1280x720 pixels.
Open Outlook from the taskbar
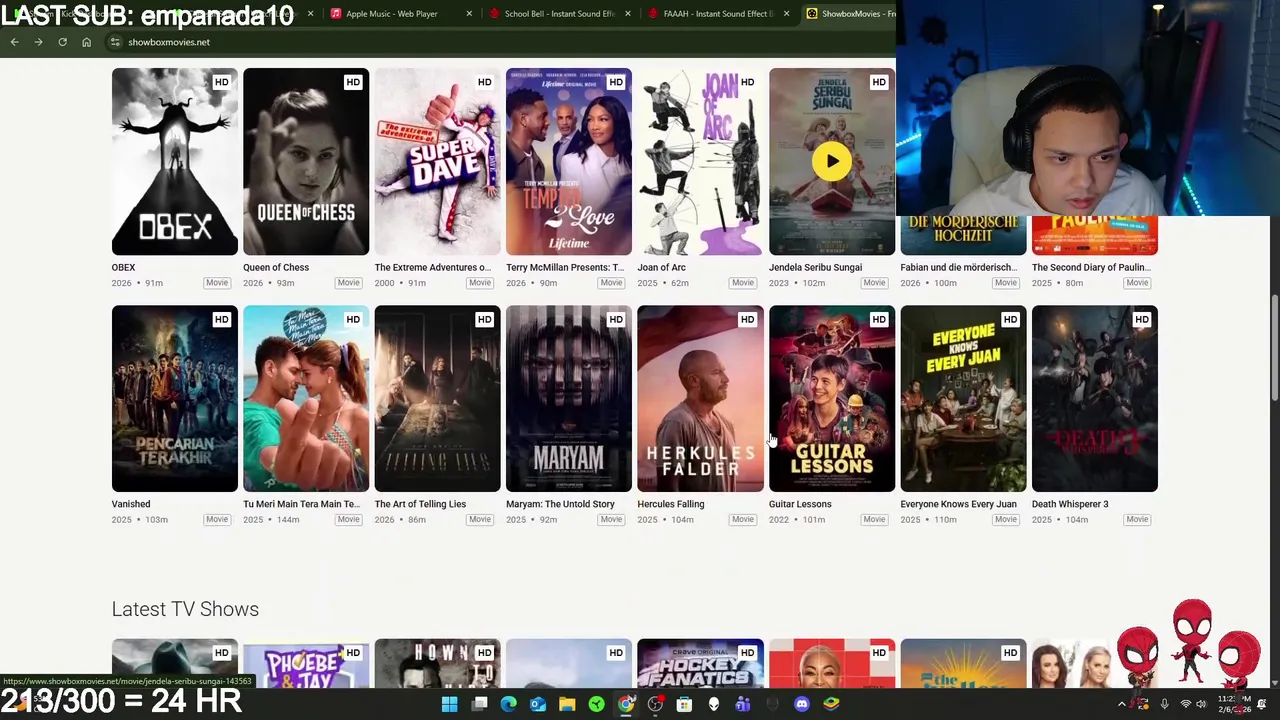(538, 704)
